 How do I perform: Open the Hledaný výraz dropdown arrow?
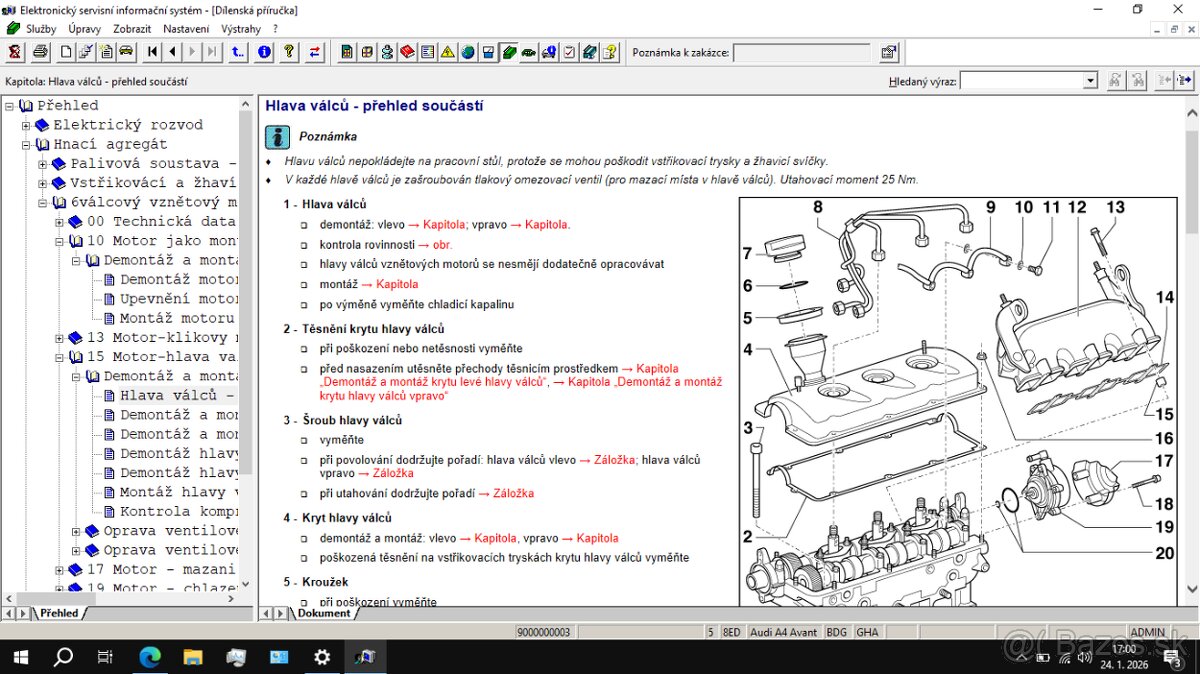[1090, 81]
